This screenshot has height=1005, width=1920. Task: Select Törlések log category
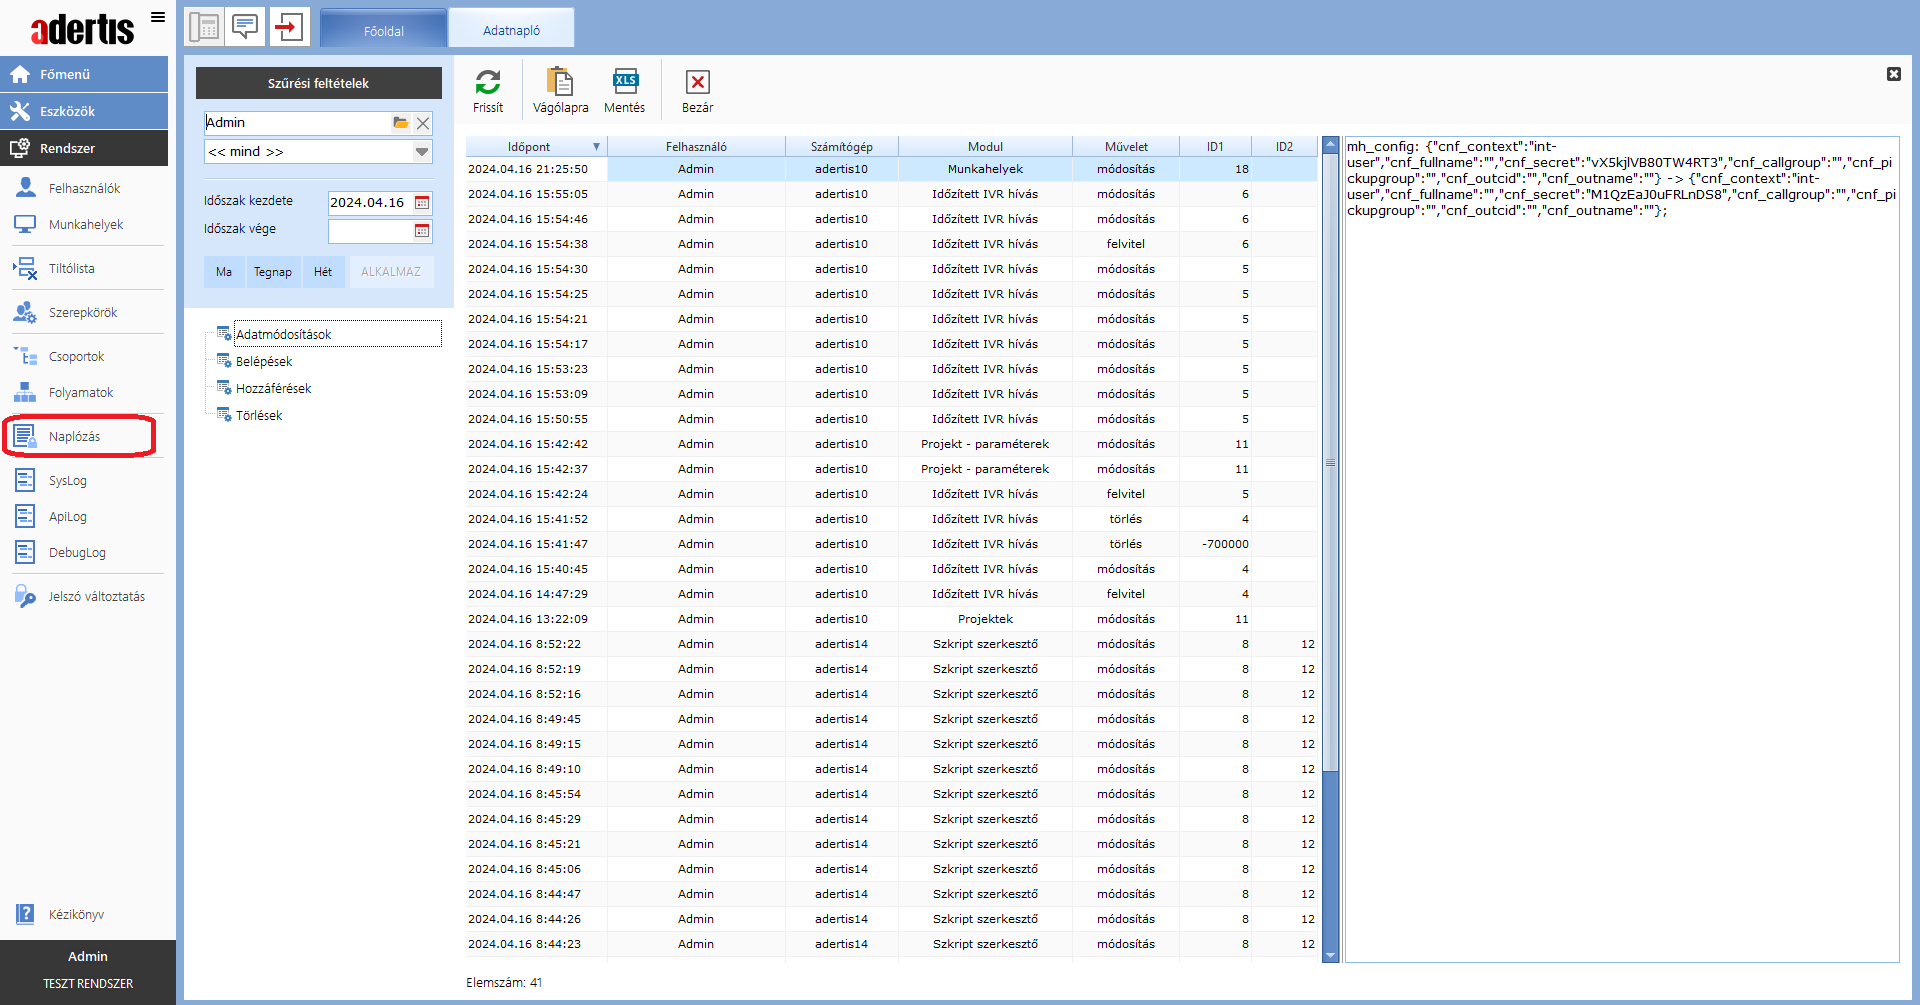(x=259, y=416)
